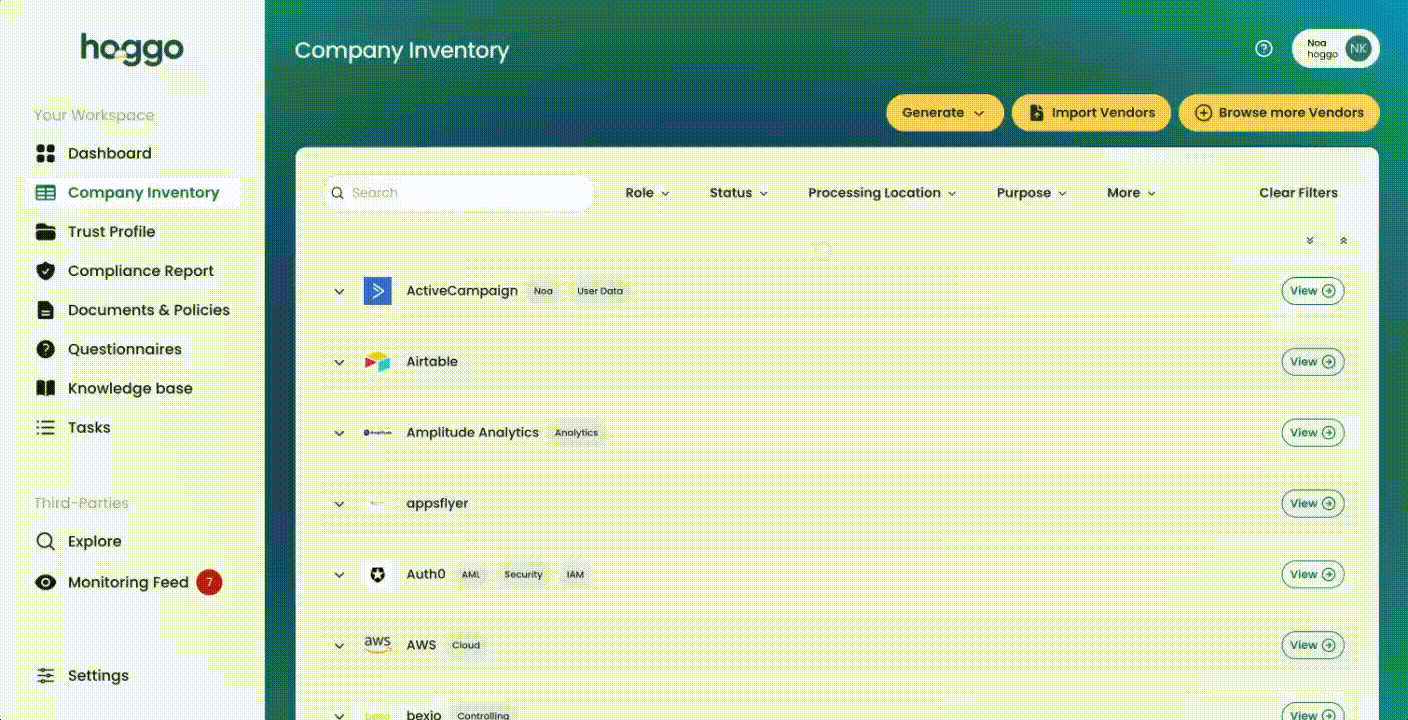The height and width of the screenshot is (720, 1408).
Task: Open the Generate dropdown button
Action: pos(943,113)
